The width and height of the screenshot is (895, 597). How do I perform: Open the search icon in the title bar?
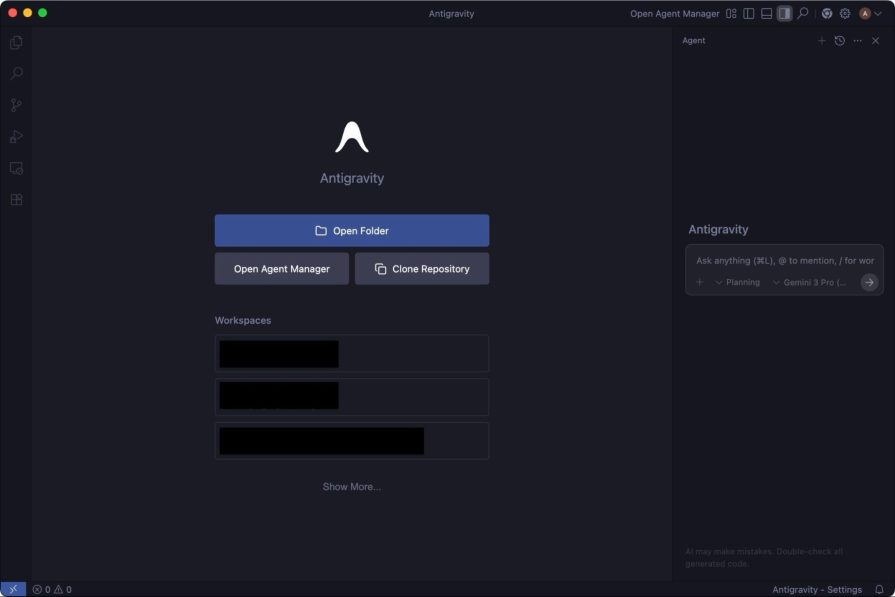coord(801,13)
